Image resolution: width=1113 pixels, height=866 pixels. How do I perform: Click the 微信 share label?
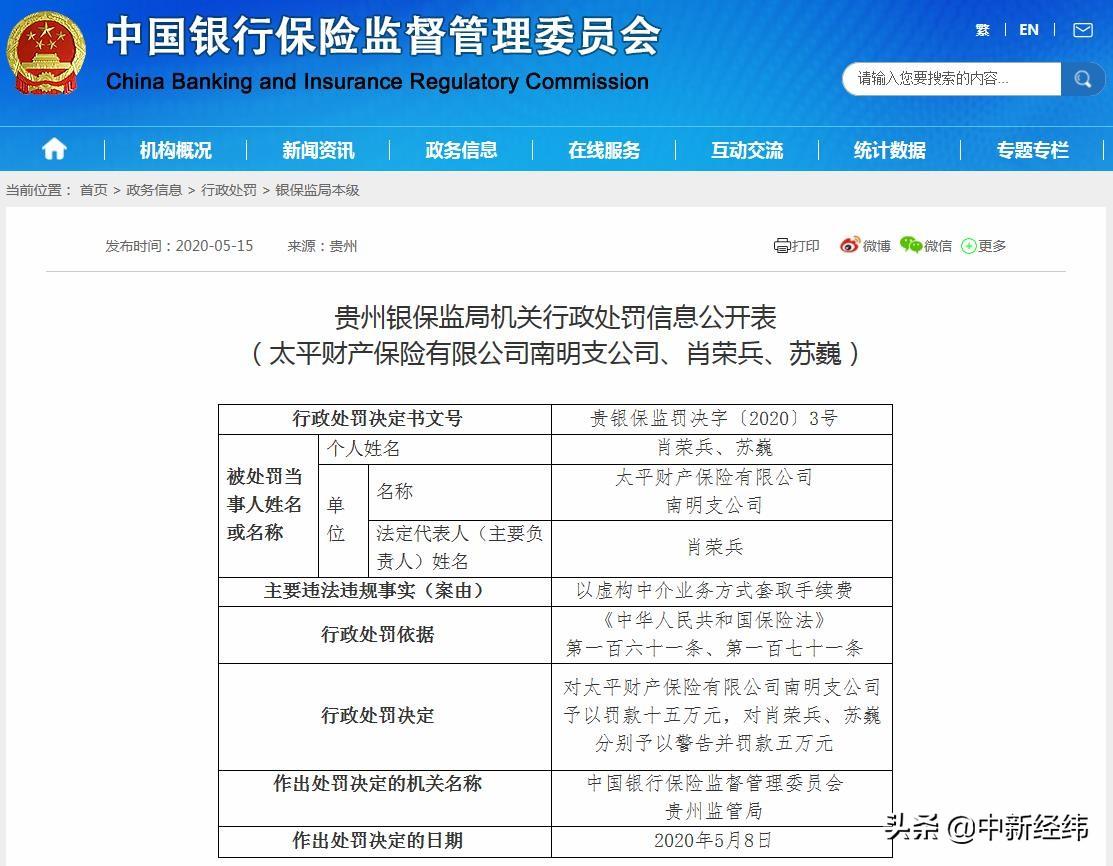pyautogui.click(x=938, y=246)
